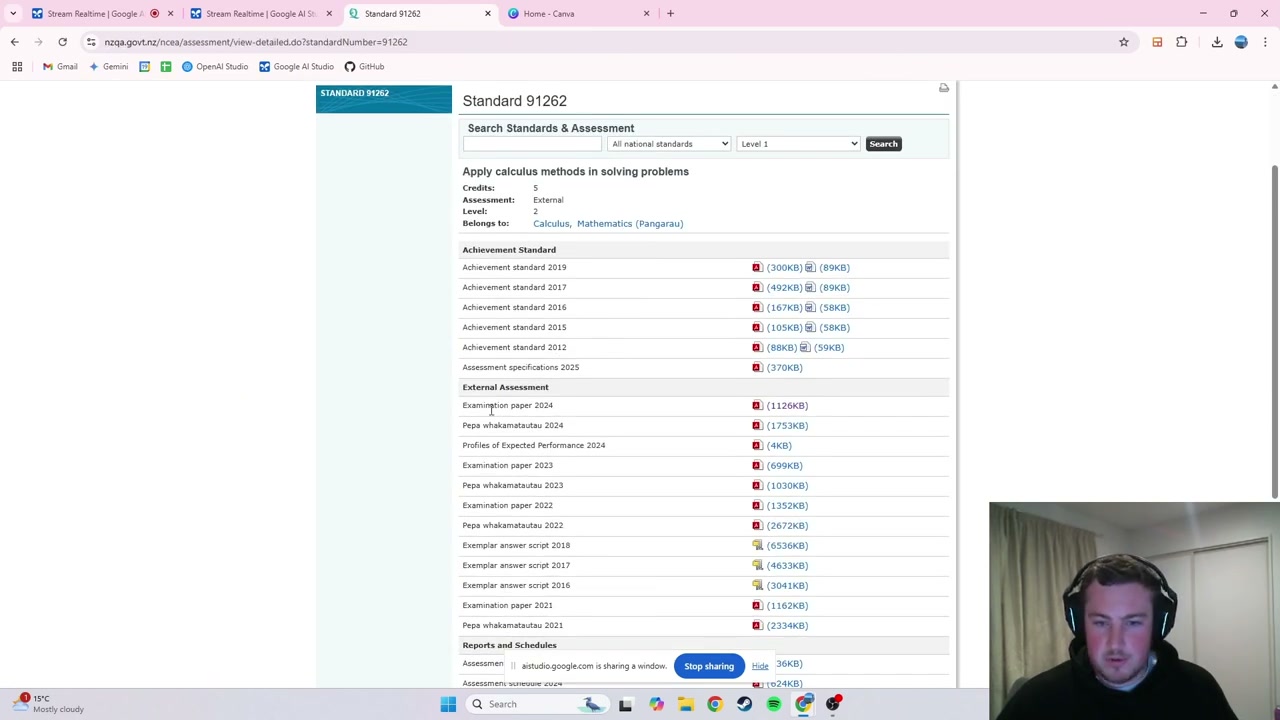Screen dimensions: 1280x720
Task: Open the (2672KB) Pepa whakamatautau 2022 link
Action: tap(787, 525)
